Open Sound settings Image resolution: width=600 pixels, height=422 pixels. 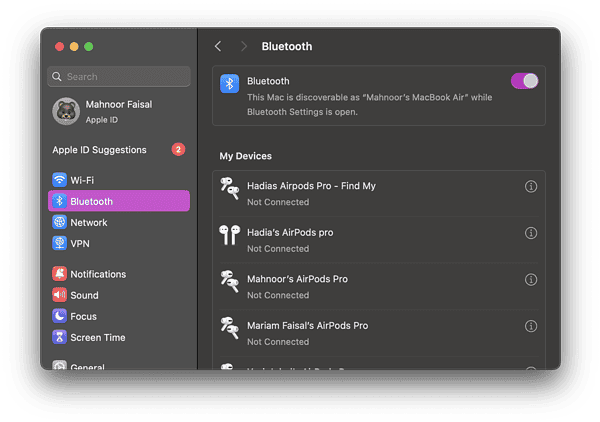84,295
